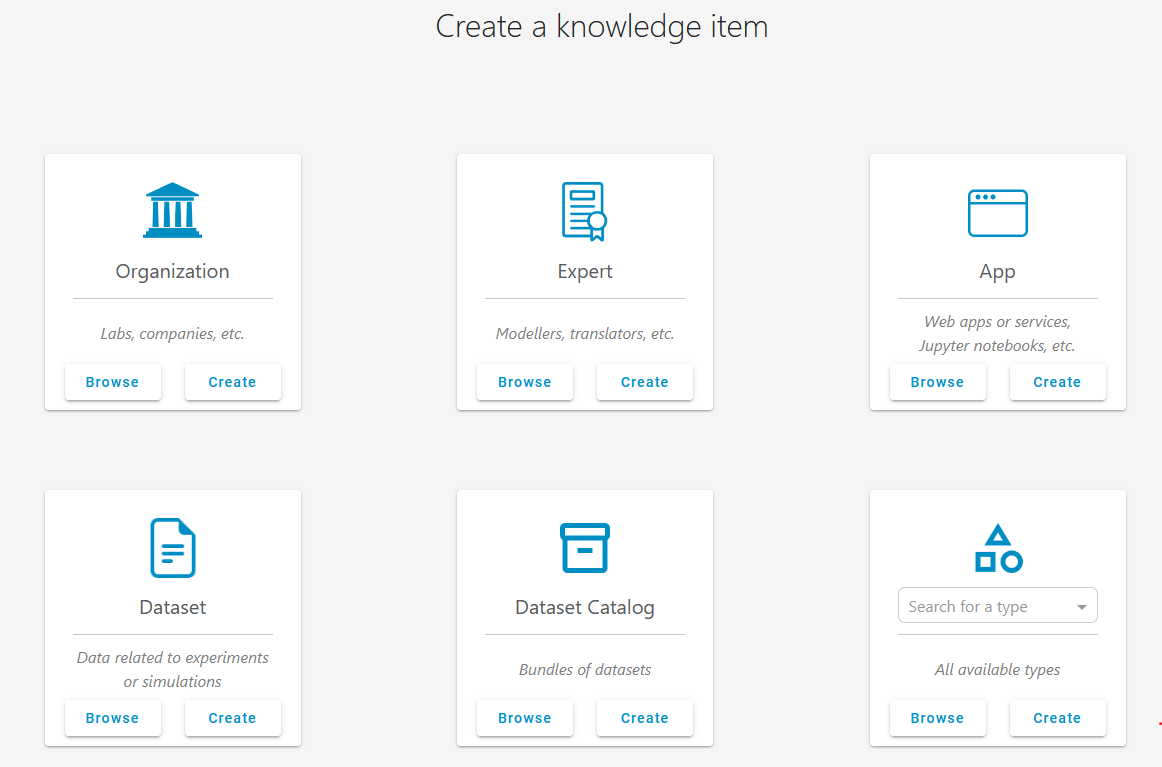This screenshot has height=767, width=1162.
Task: Click 'All available types' description
Action: click(x=997, y=669)
